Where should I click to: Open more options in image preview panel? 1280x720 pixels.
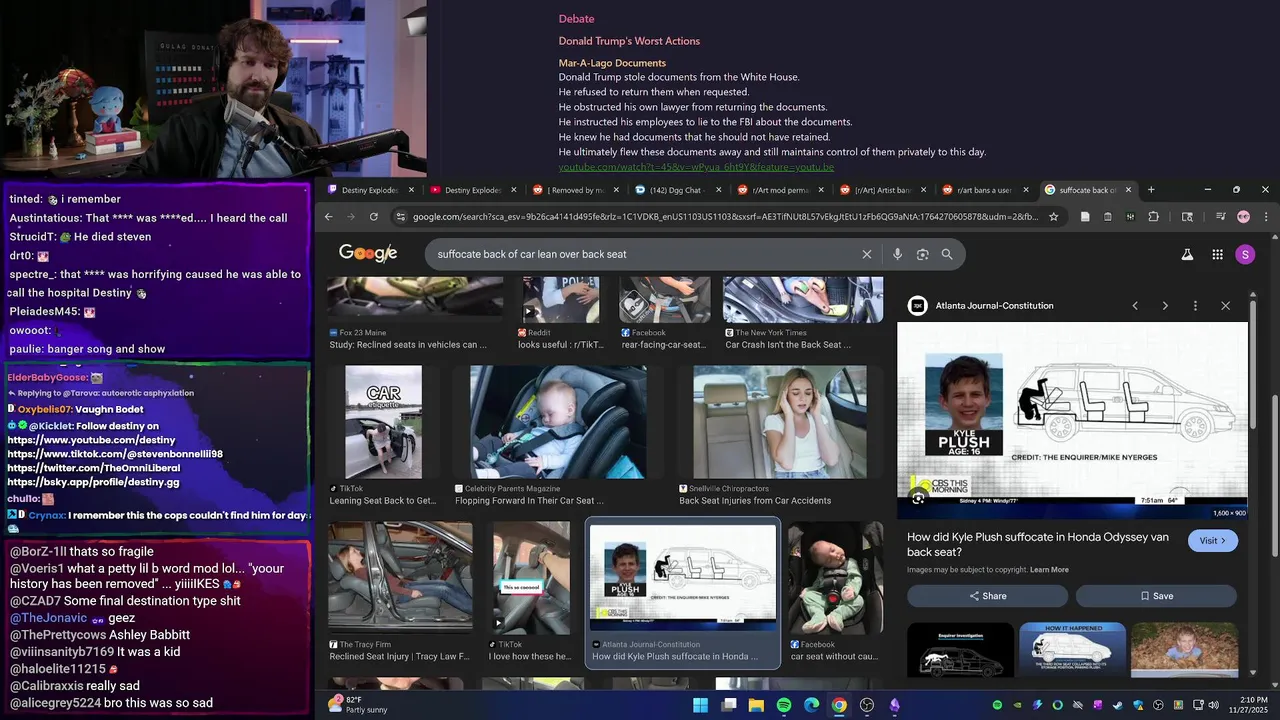[1195, 306]
